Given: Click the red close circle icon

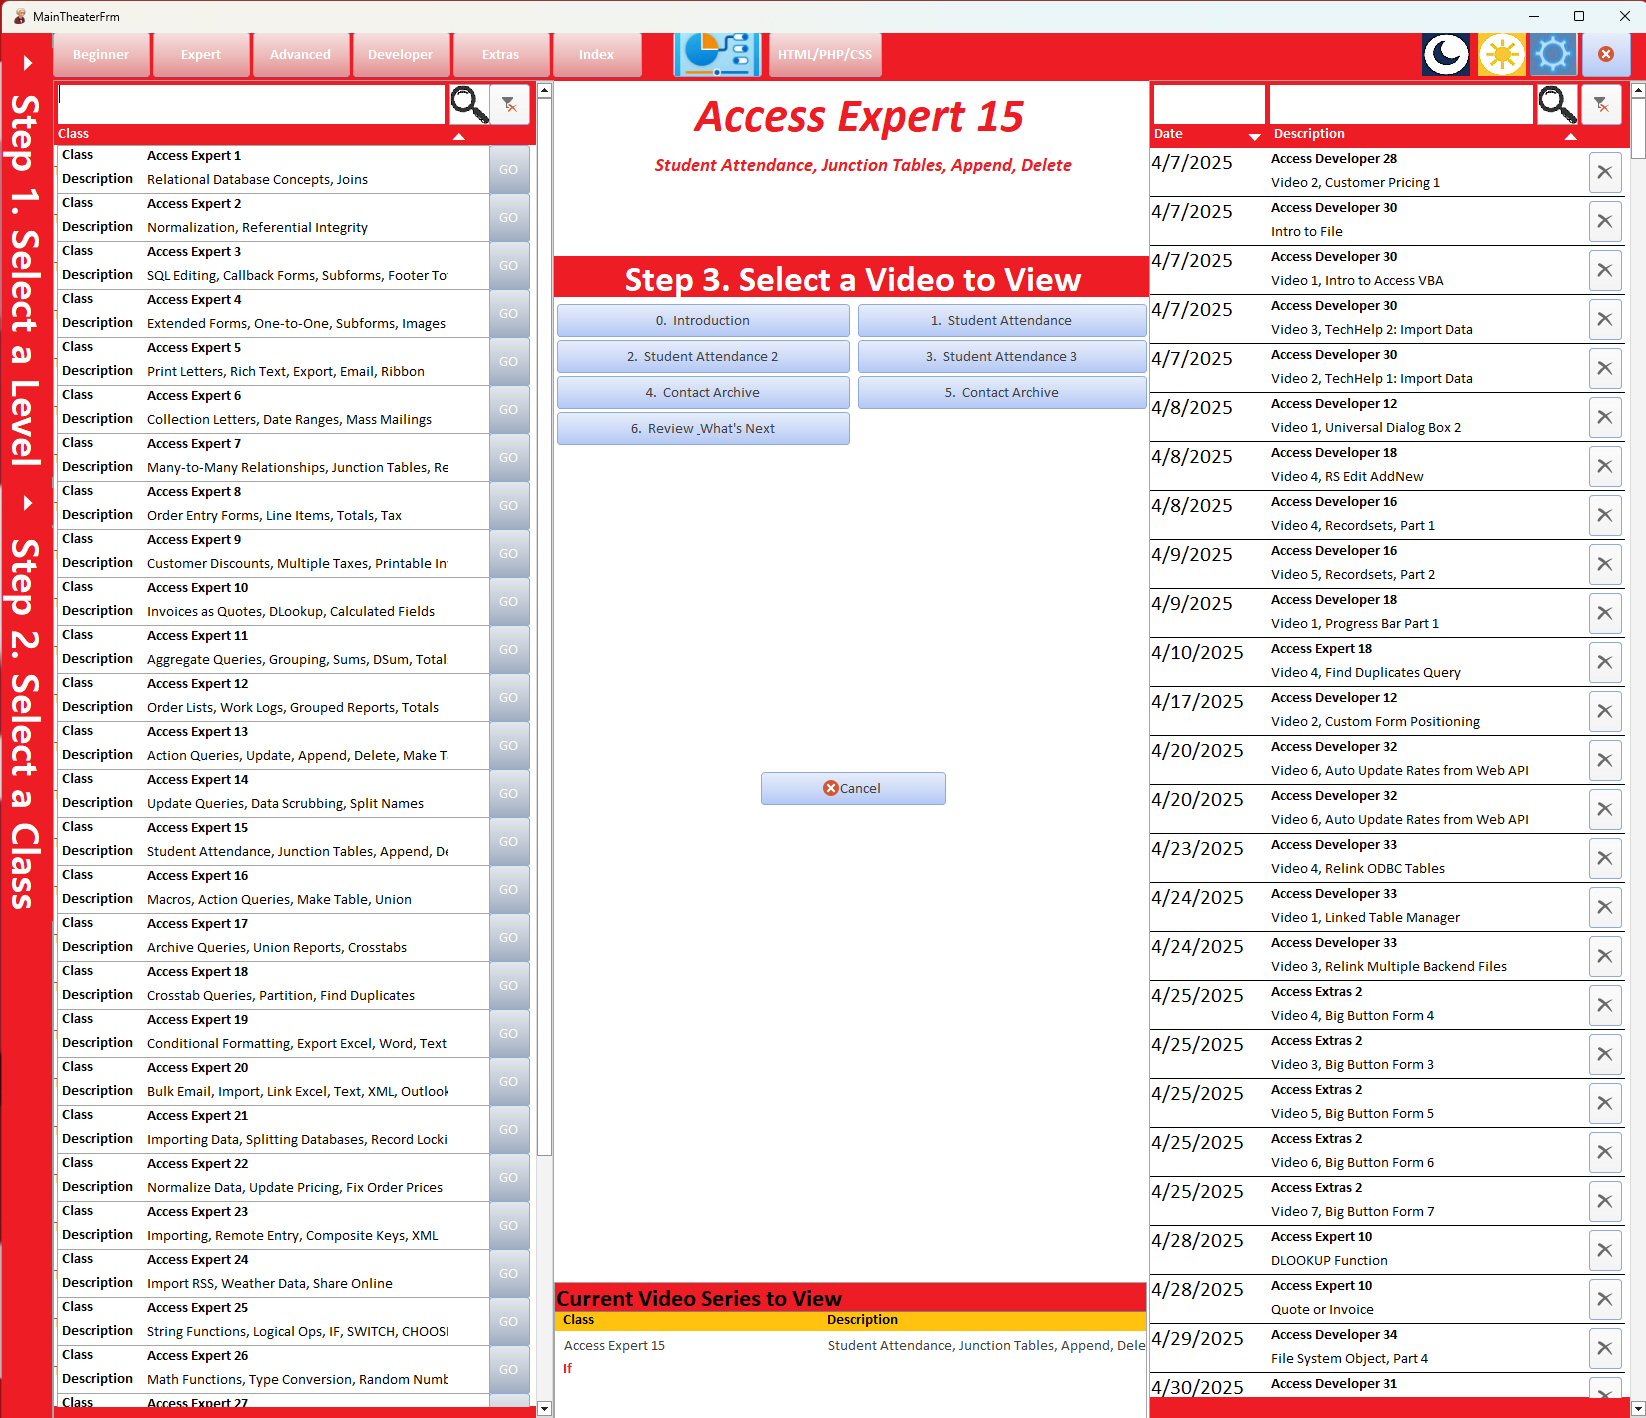Looking at the screenshot, I should pos(1606,54).
